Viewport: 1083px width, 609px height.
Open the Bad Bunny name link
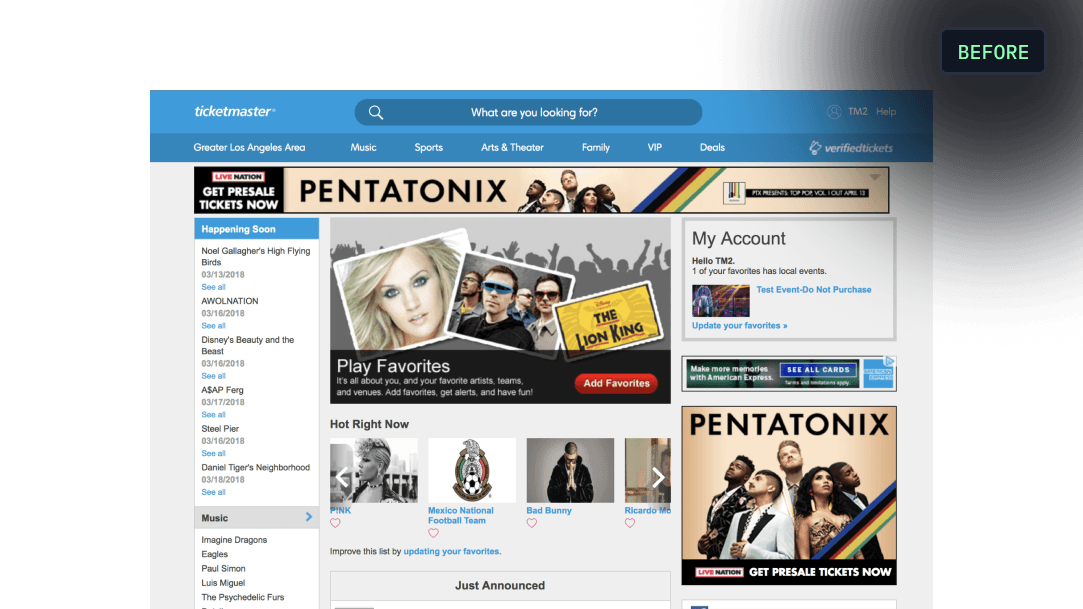(549, 511)
